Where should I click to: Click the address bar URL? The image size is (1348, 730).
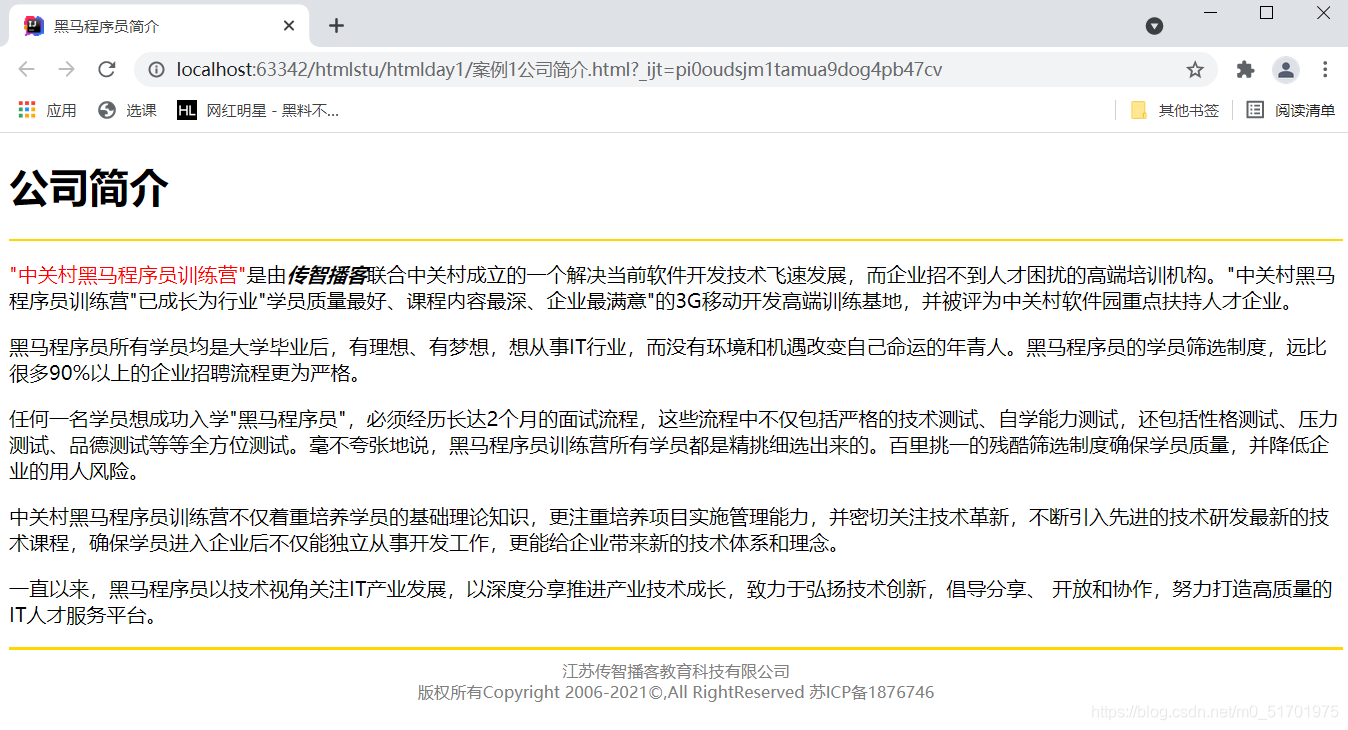[x=559, y=70]
